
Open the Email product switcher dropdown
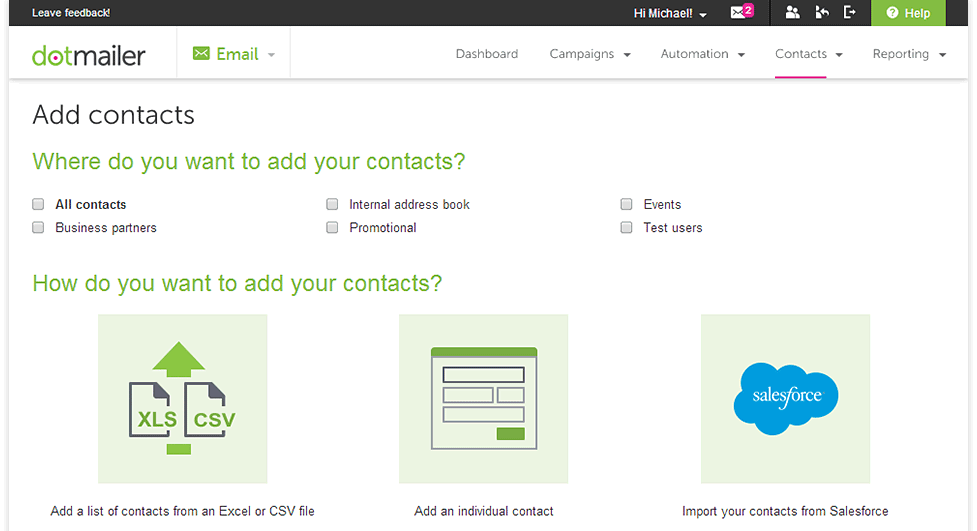pyautogui.click(x=234, y=54)
